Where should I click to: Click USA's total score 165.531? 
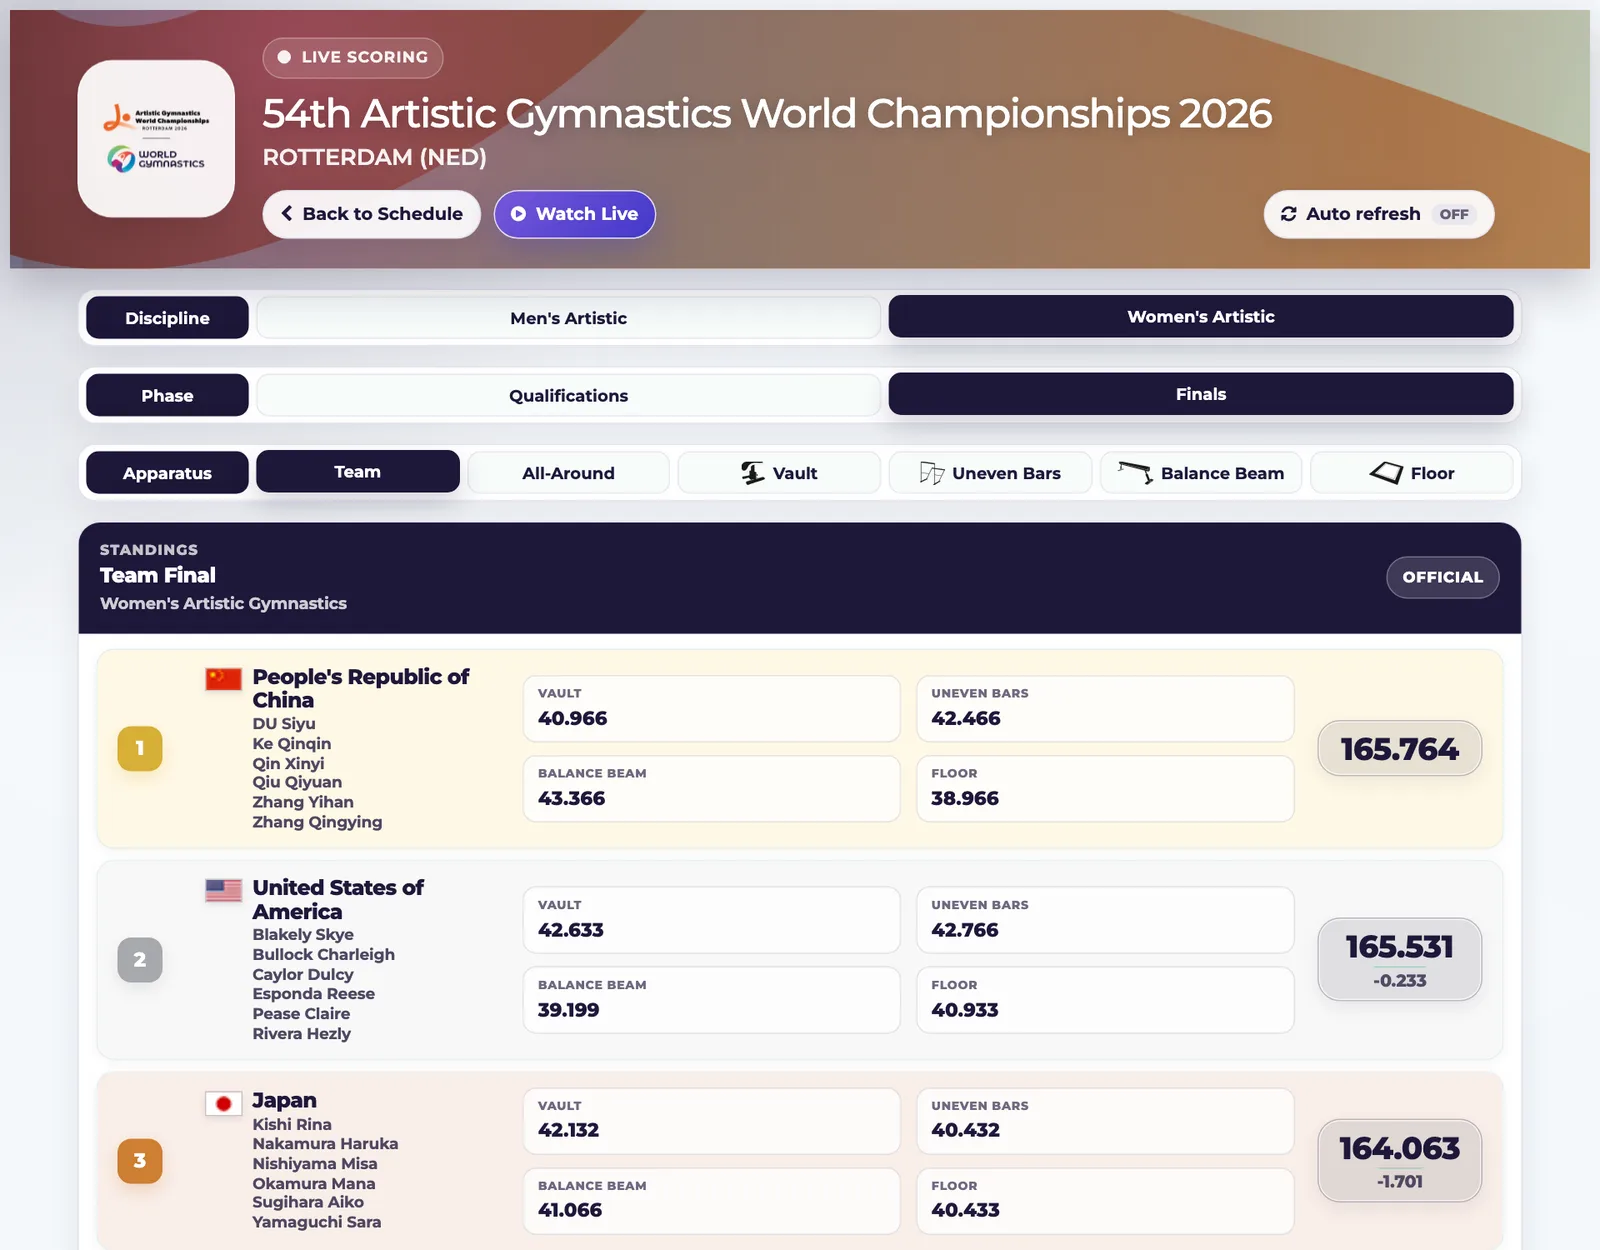1399,947
